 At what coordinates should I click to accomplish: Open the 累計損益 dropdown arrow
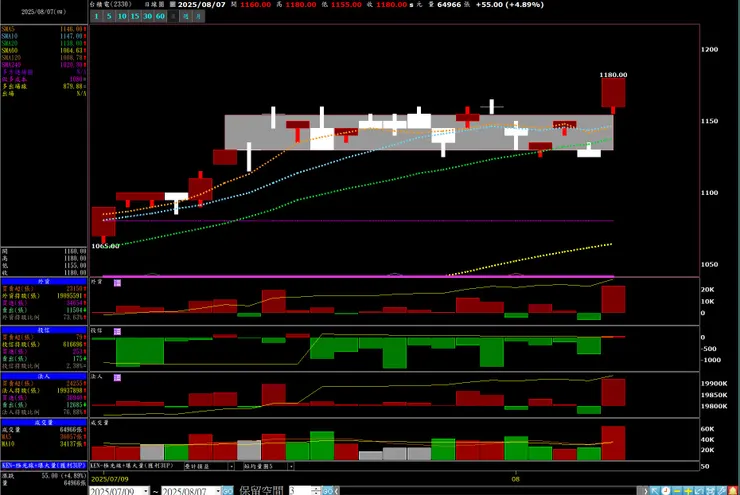click(x=231, y=466)
